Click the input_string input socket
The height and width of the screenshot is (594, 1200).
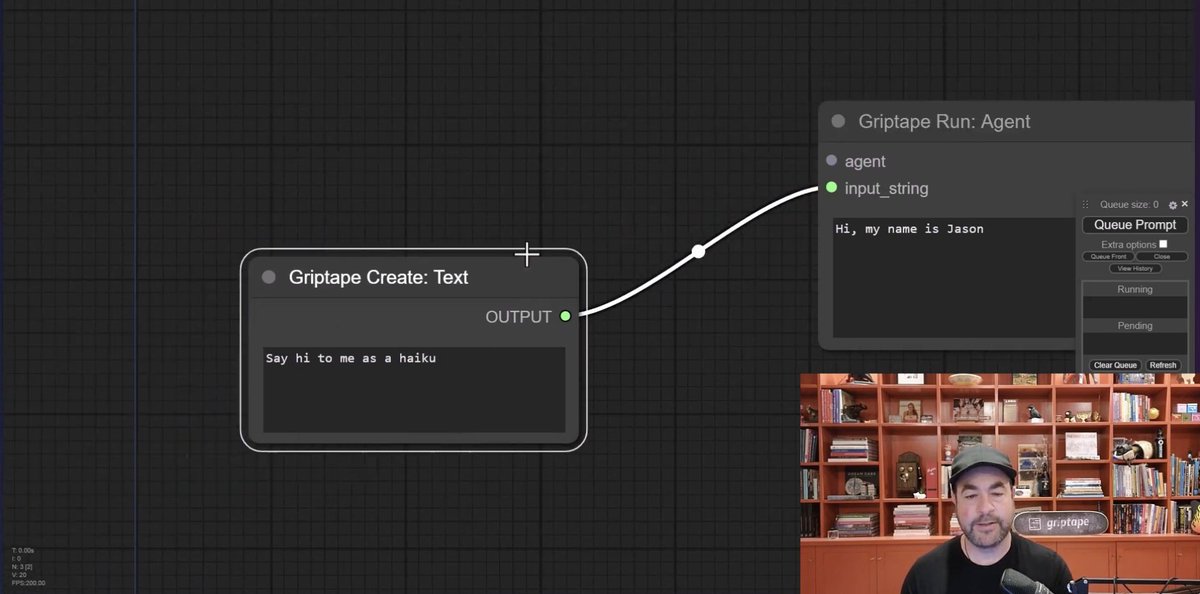pyautogui.click(x=832, y=188)
